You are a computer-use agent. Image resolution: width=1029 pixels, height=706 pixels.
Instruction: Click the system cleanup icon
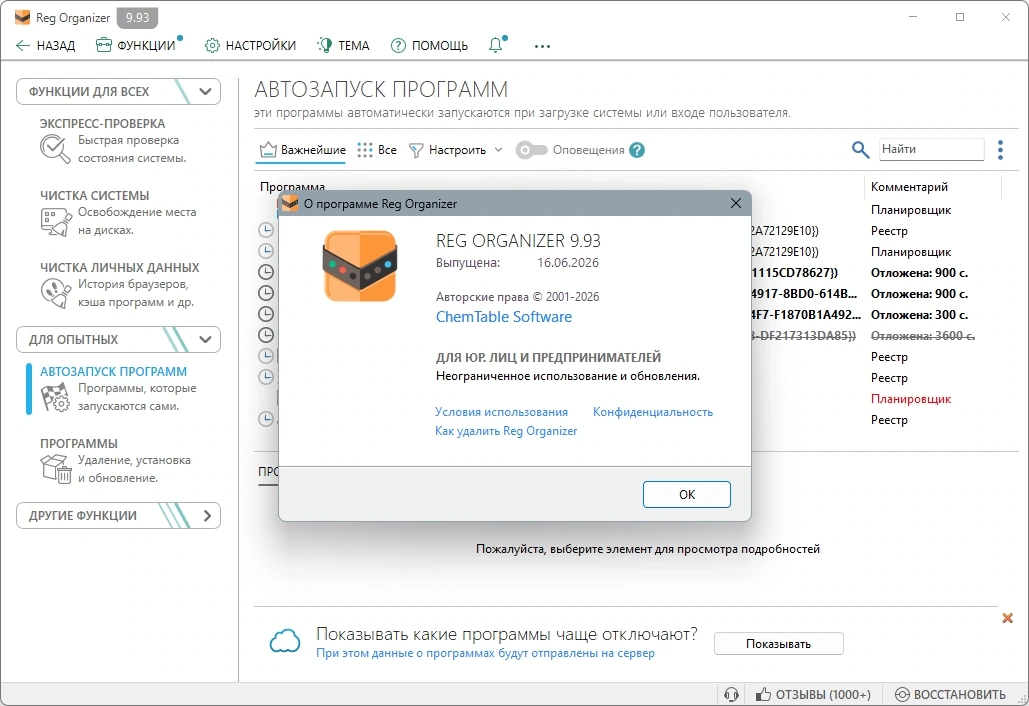click(55, 222)
